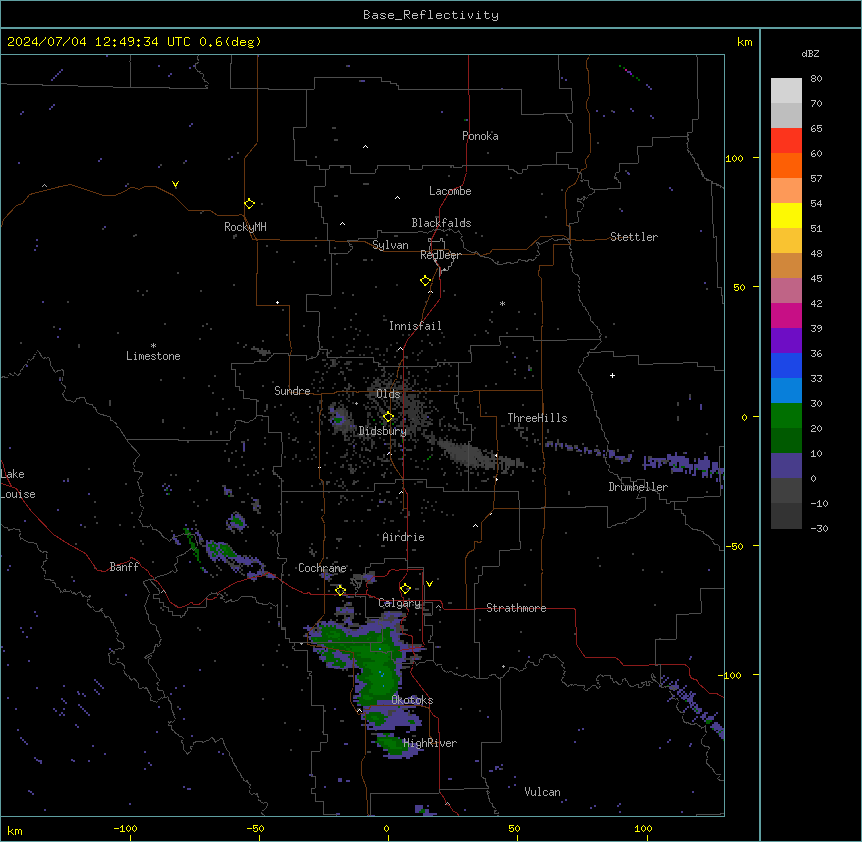
Task: Click the Airdrie label
Action: pos(403,537)
